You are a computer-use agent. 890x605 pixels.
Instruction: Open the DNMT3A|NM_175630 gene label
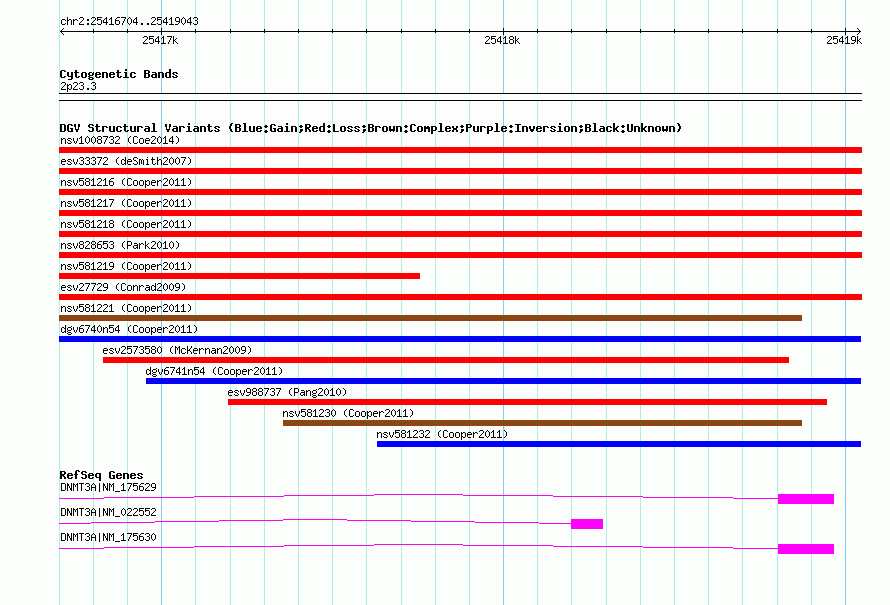[108, 537]
